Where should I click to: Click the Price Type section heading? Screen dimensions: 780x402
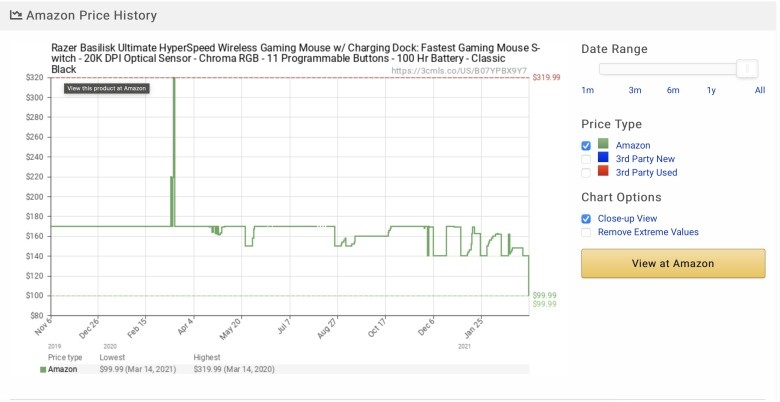[611, 124]
